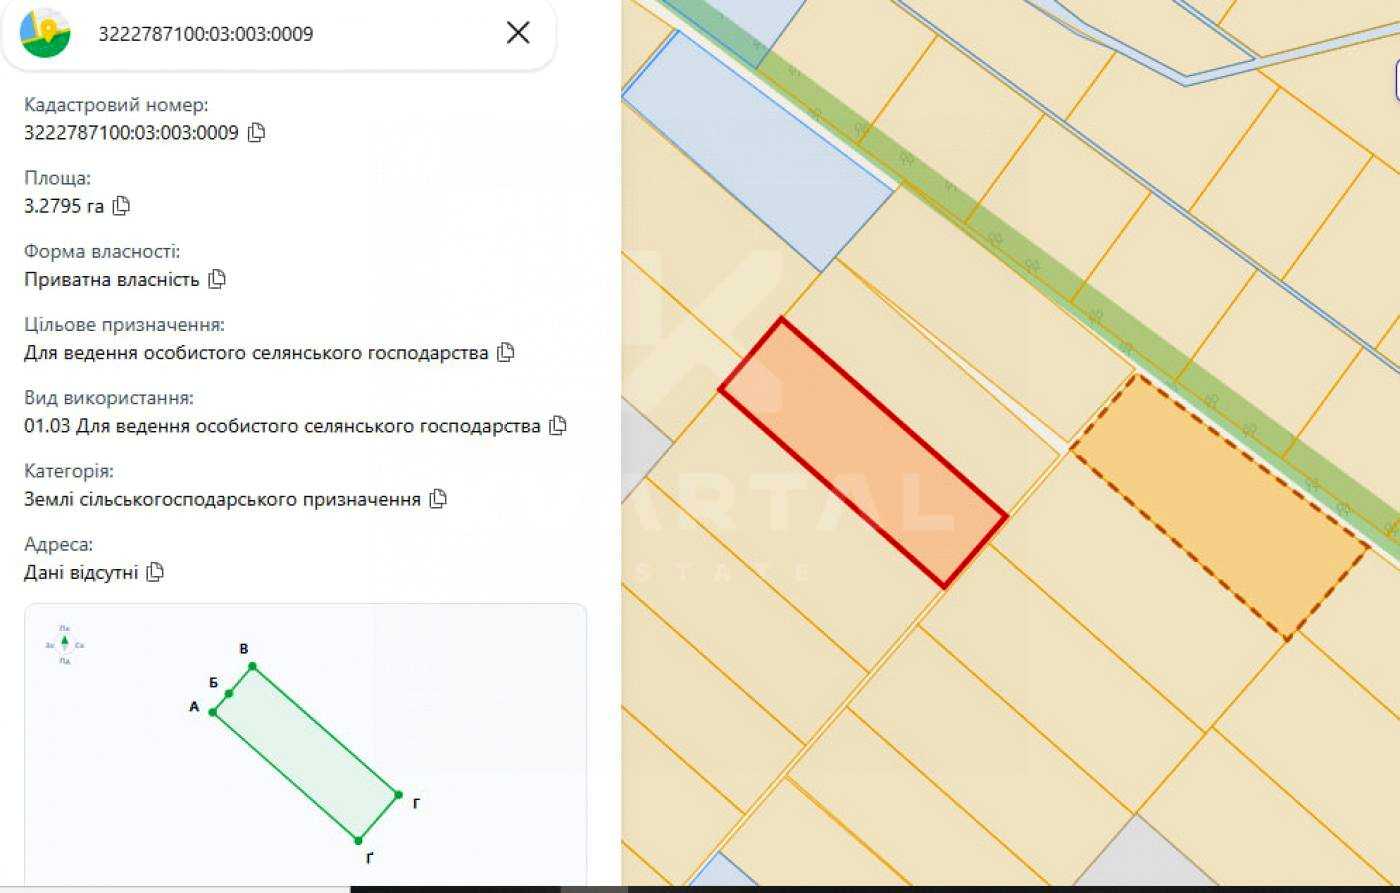Select the orange dashed-outline parcel
The height and width of the screenshot is (893, 1400).
(x=1219, y=506)
